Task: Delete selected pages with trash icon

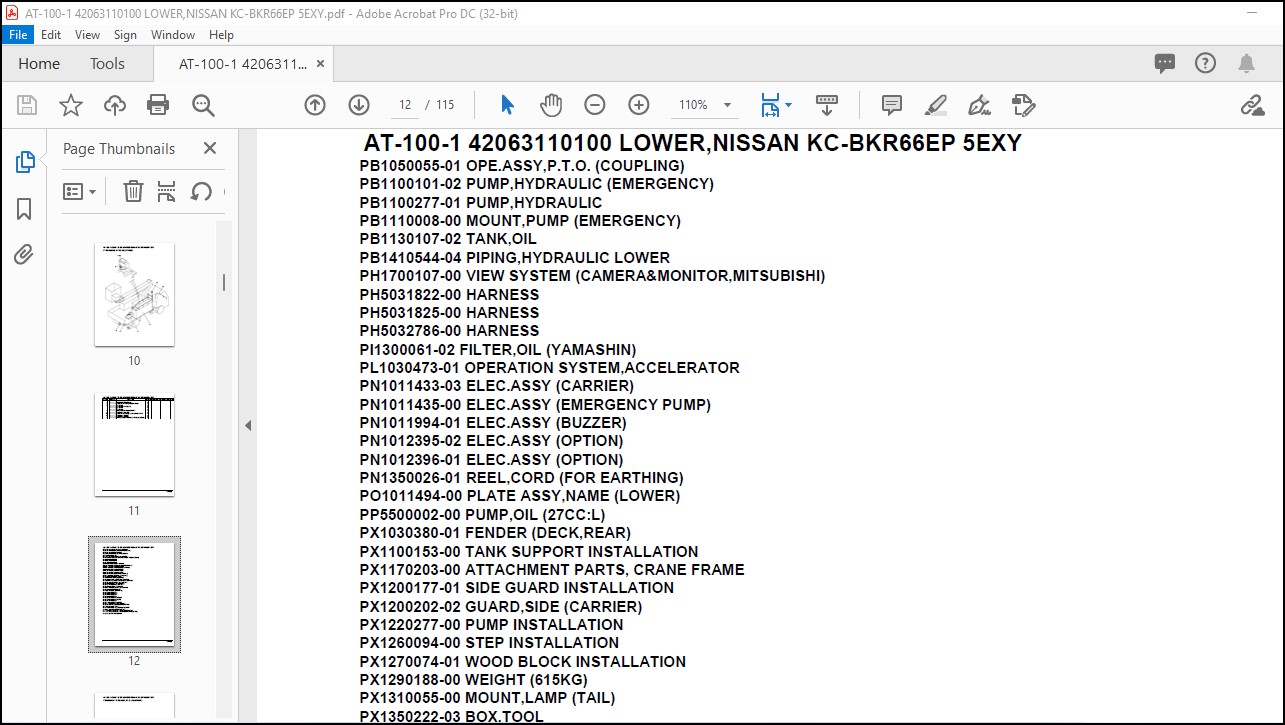Action: click(x=133, y=191)
